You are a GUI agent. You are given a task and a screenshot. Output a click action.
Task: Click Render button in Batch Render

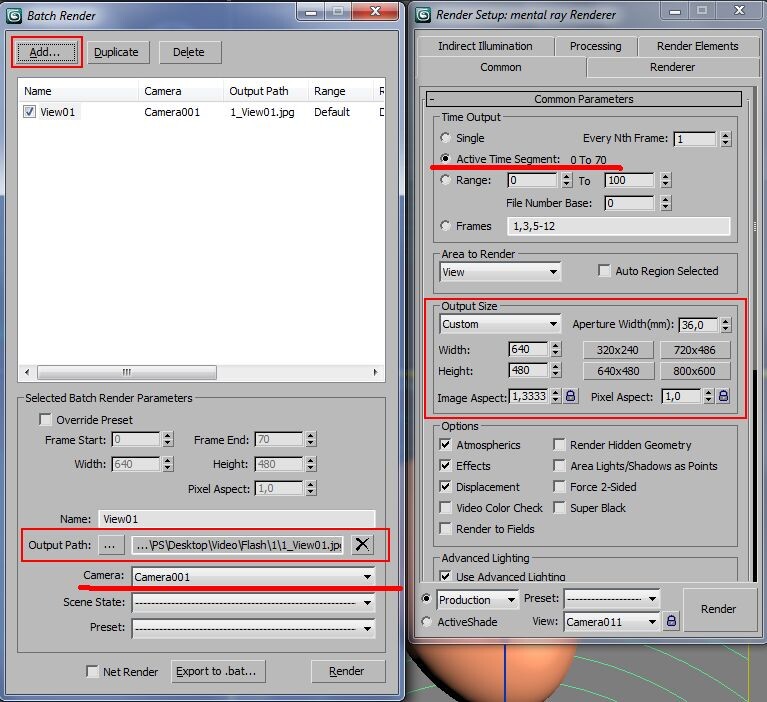(348, 671)
